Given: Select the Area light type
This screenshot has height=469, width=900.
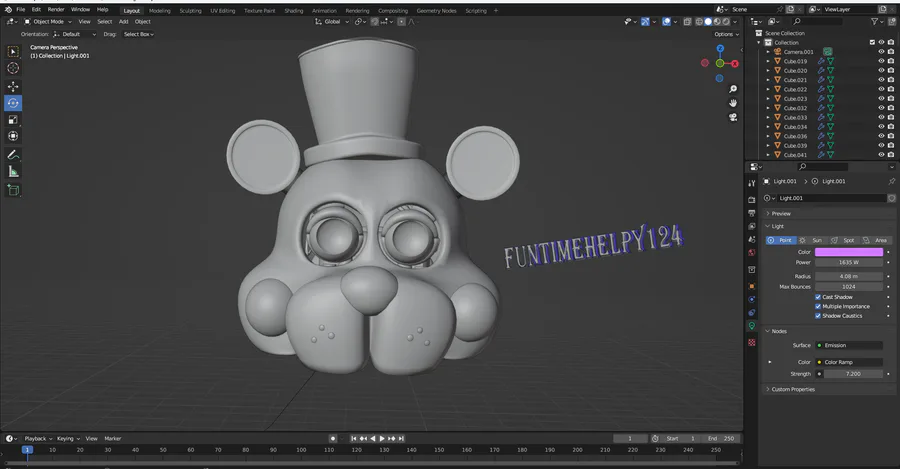Looking at the screenshot, I should point(875,241).
